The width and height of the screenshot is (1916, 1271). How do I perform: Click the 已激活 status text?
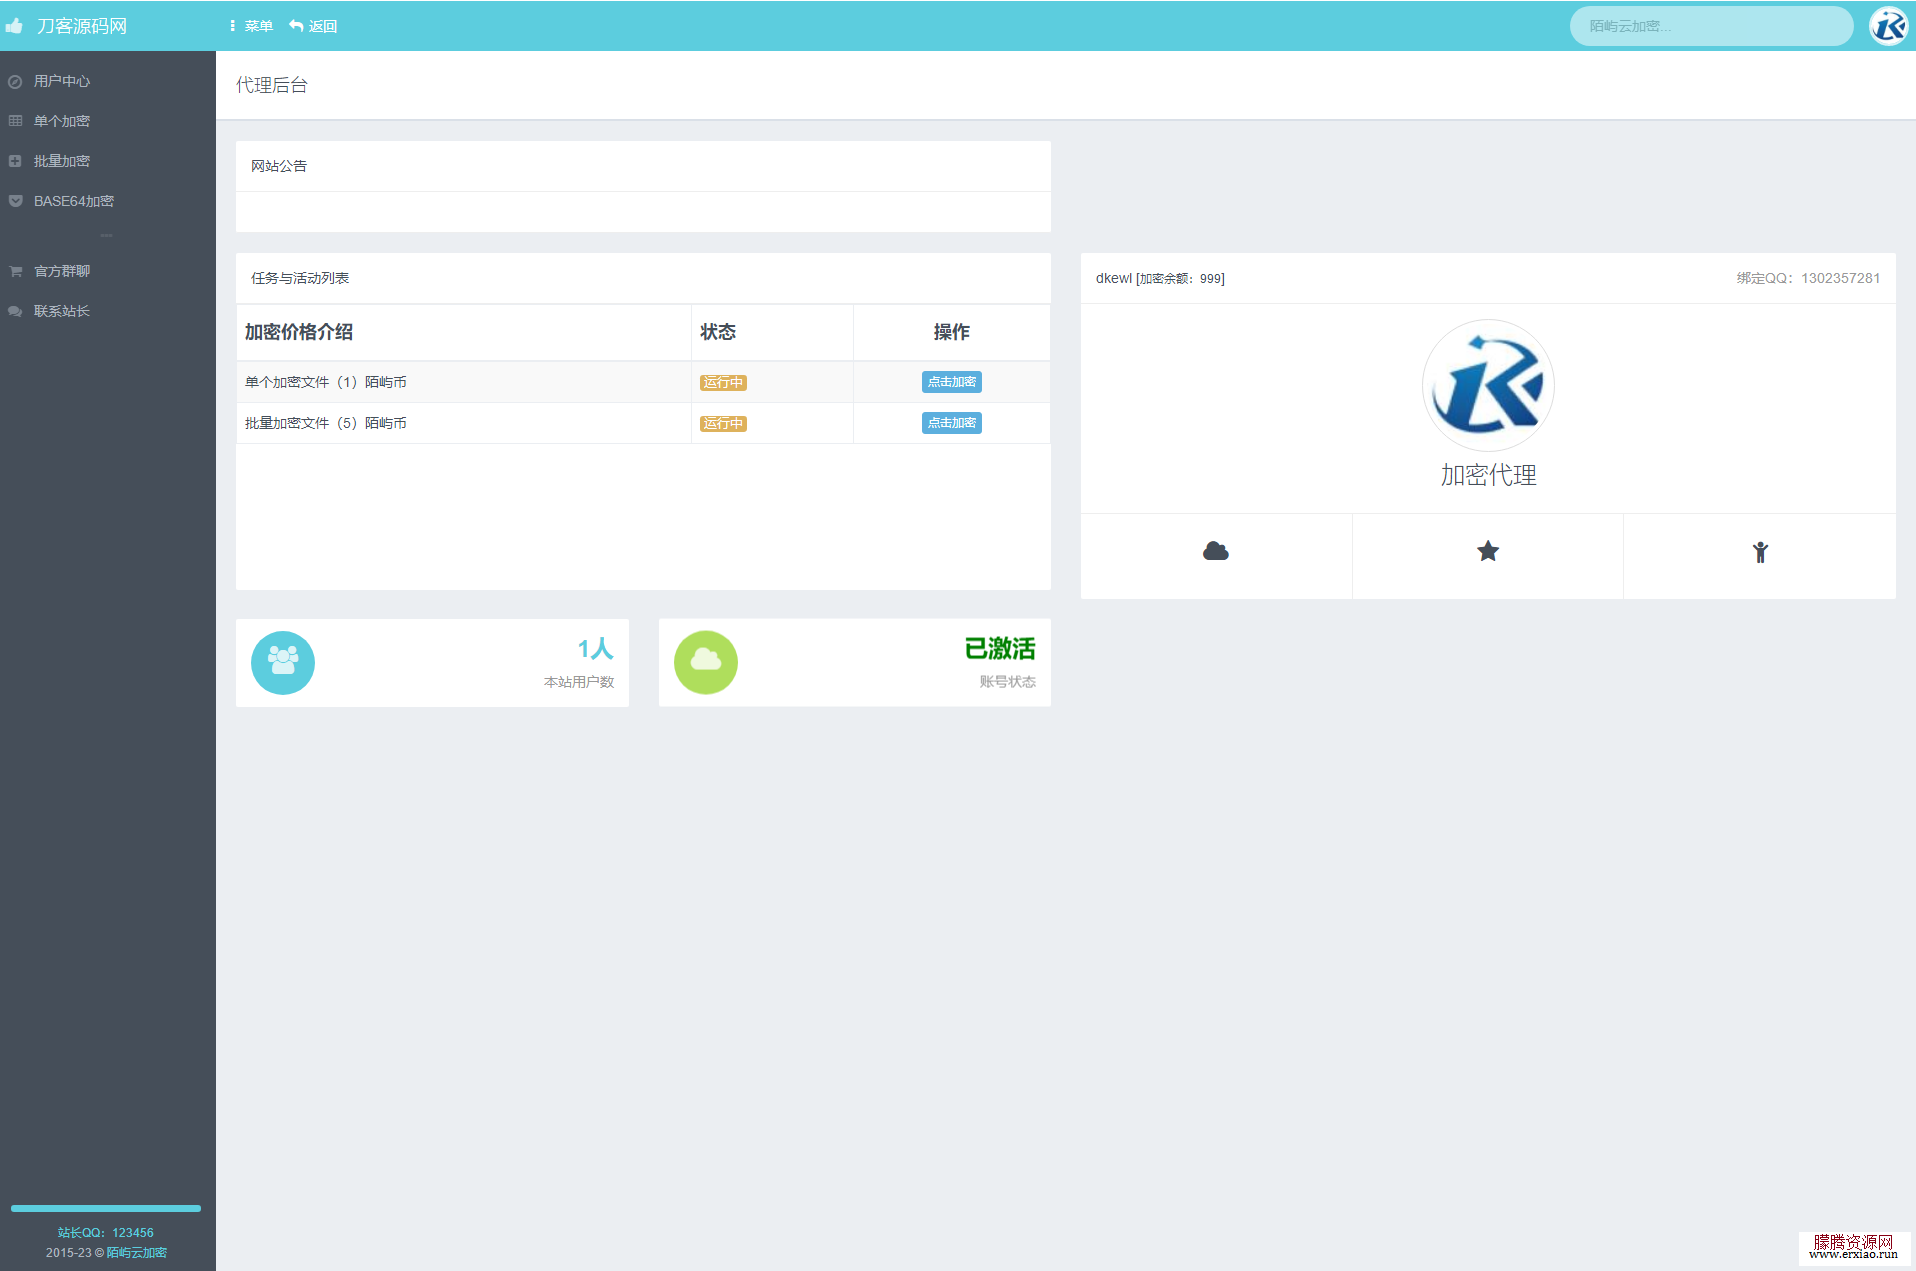pyautogui.click(x=1000, y=648)
